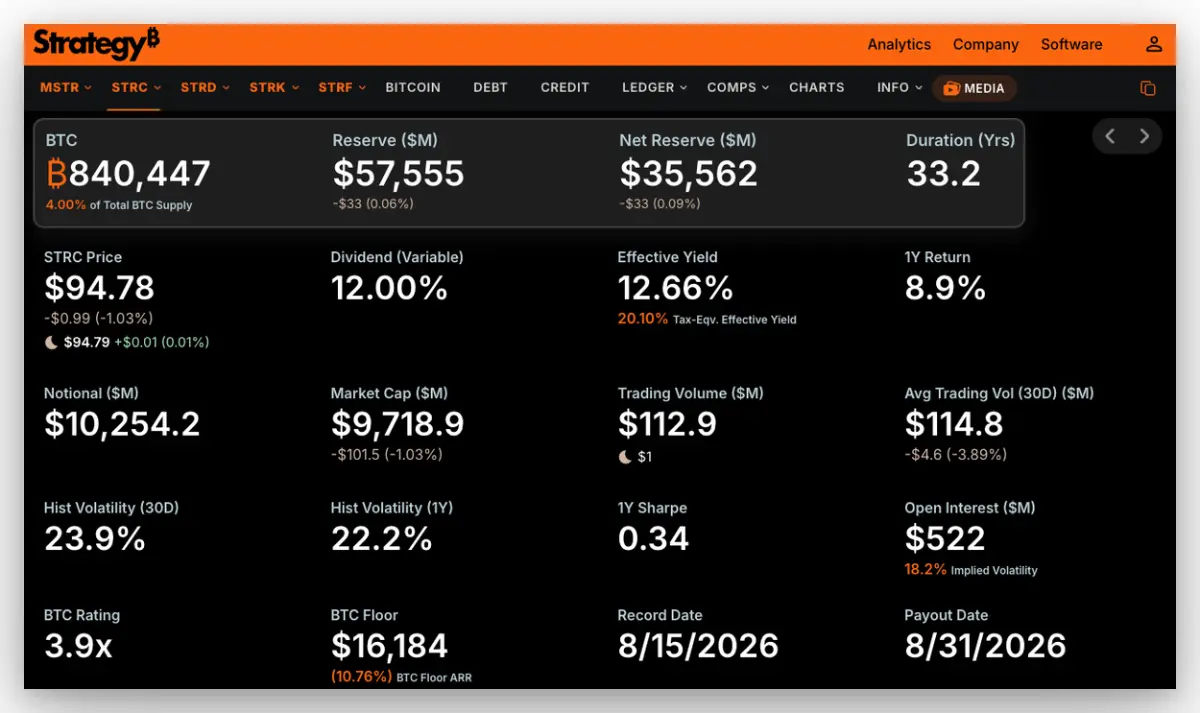
Task: Click the market cap change -$101.5 (-1.03%)
Action: pos(387,455)
